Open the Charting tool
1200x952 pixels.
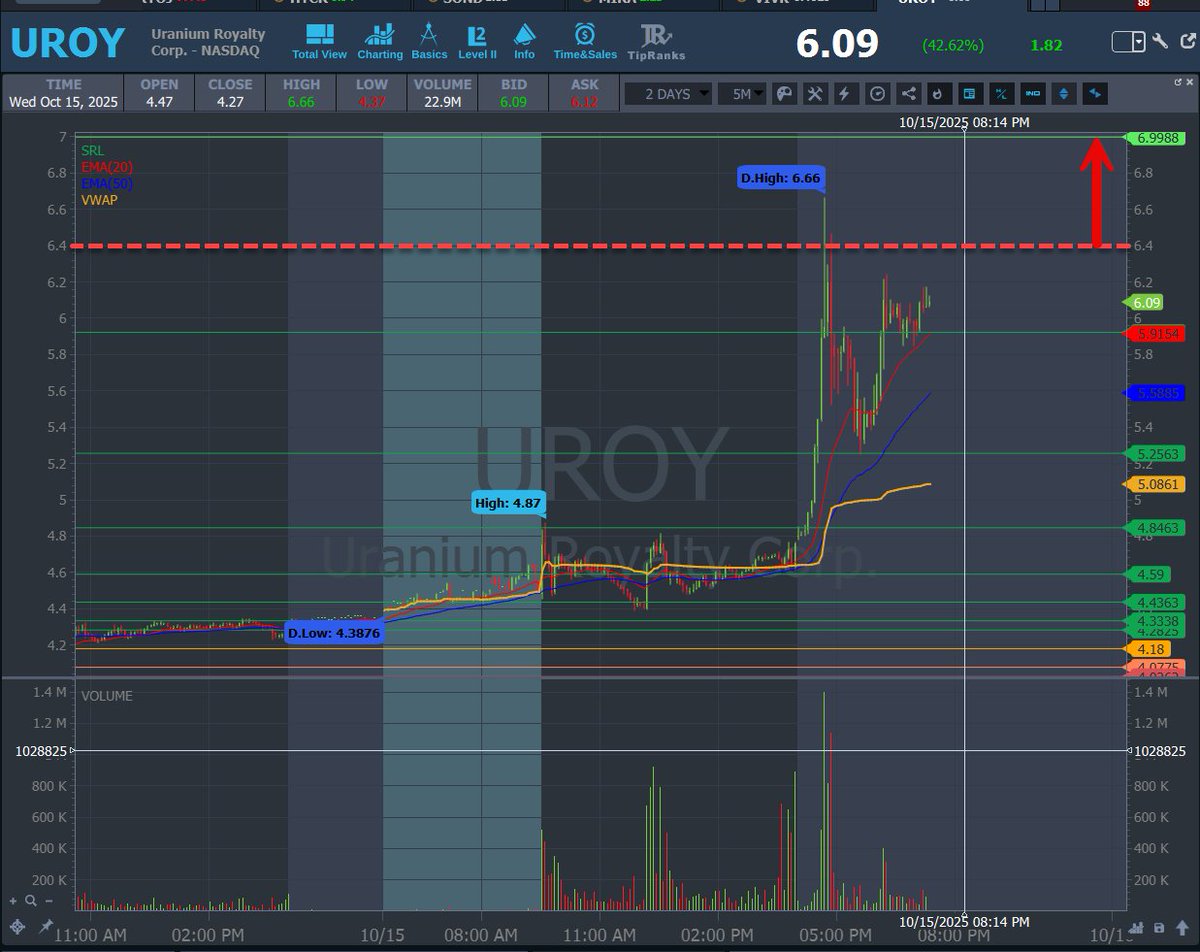pyautogui.click(x=380, y=42)
